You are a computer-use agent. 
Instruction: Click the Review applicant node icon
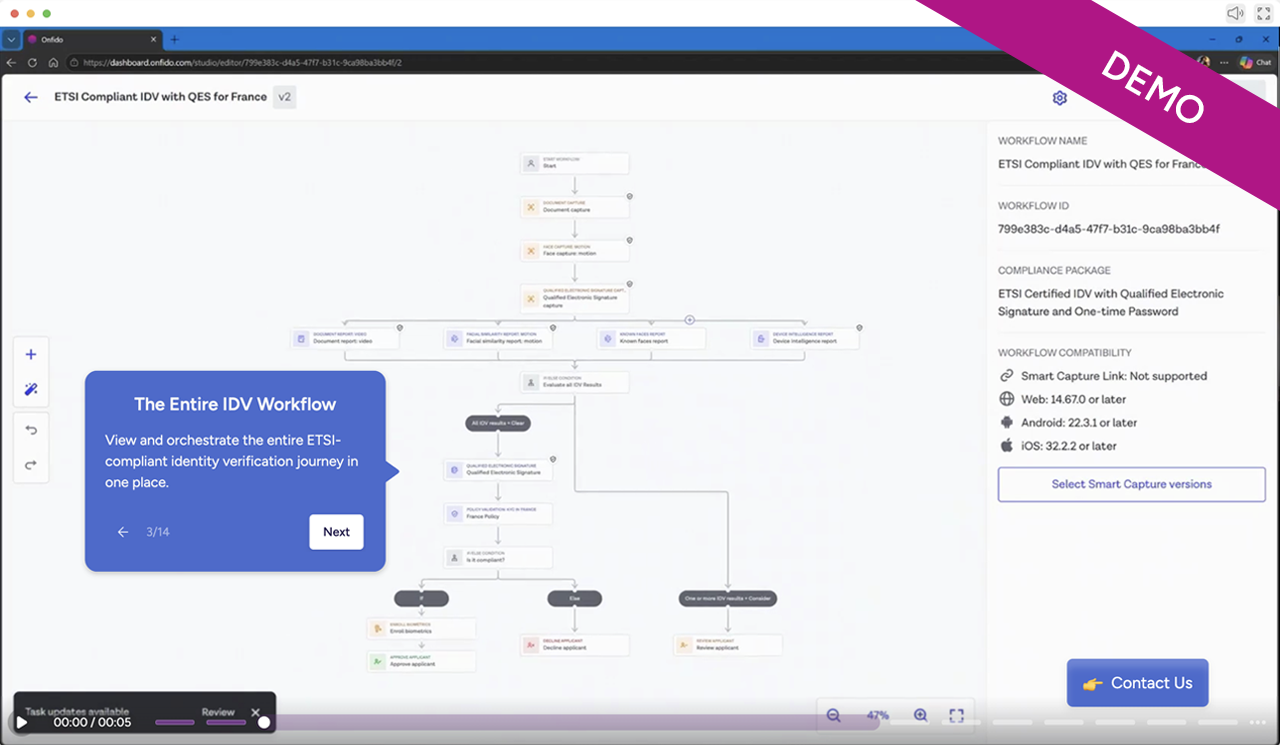point(685,645)
